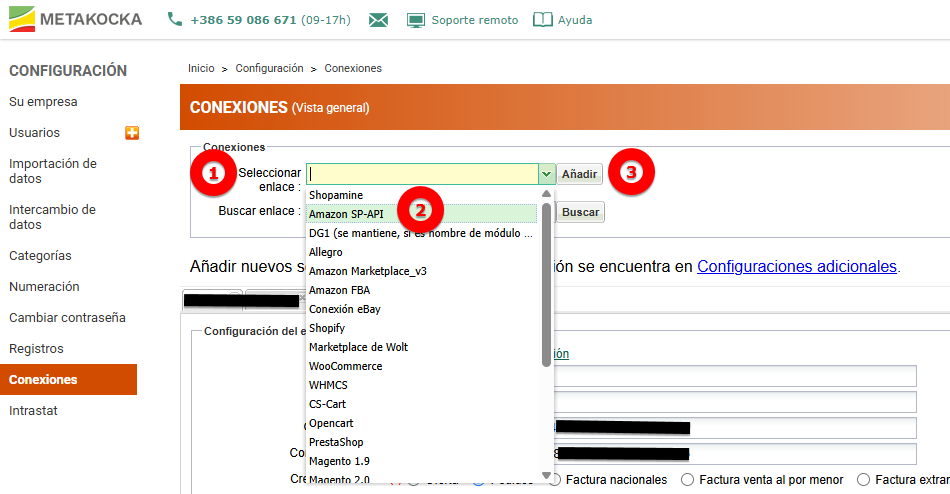Click the first blacked-out connection tab
This screenshot has height=494, width=950.
[213, 300]
